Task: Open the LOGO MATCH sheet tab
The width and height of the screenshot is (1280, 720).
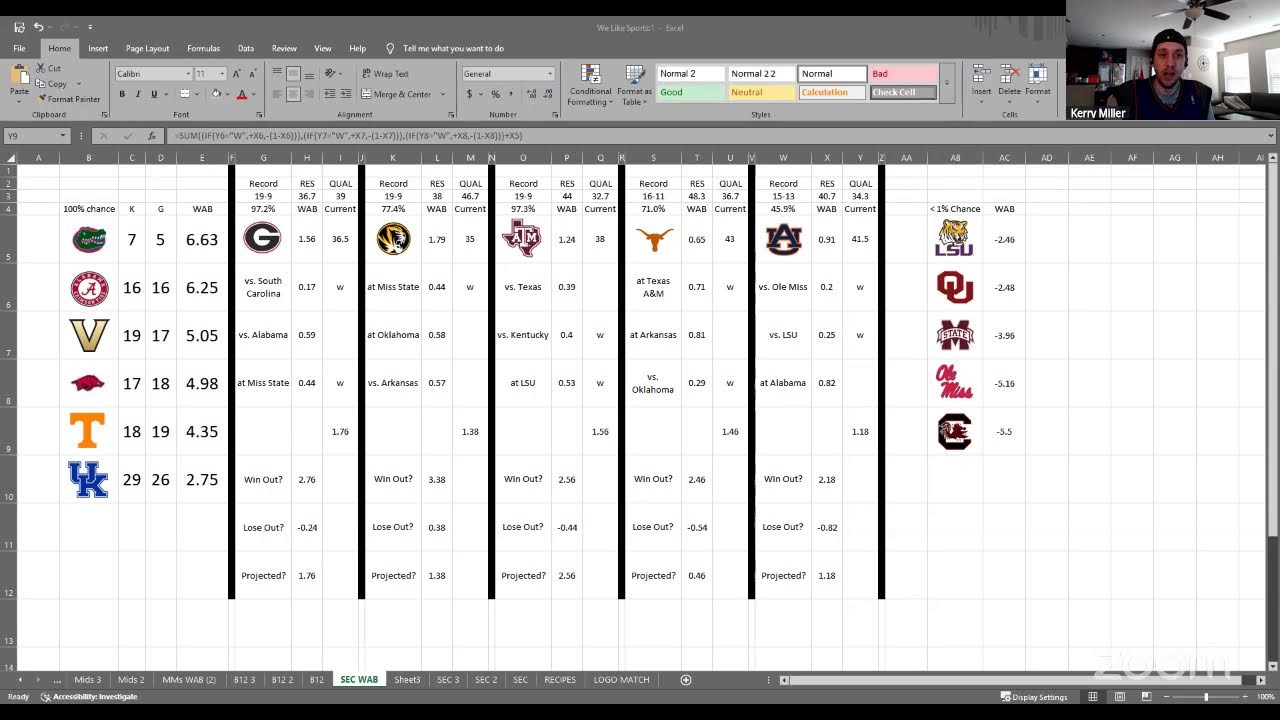Action: pos(621,680)
